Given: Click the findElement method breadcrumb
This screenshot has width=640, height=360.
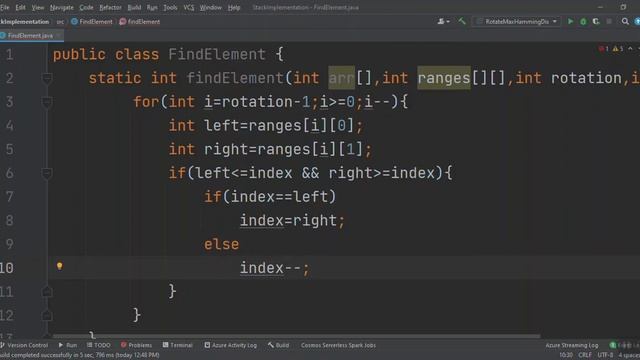Looking at the screenshot, I should [140, 22].
